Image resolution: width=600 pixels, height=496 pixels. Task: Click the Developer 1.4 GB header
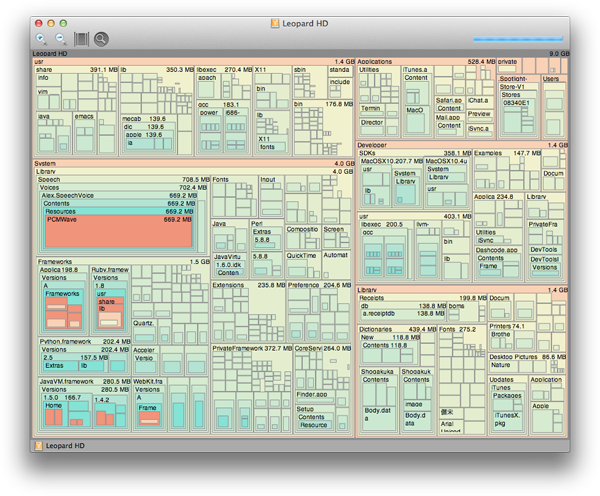pos(462,145)
